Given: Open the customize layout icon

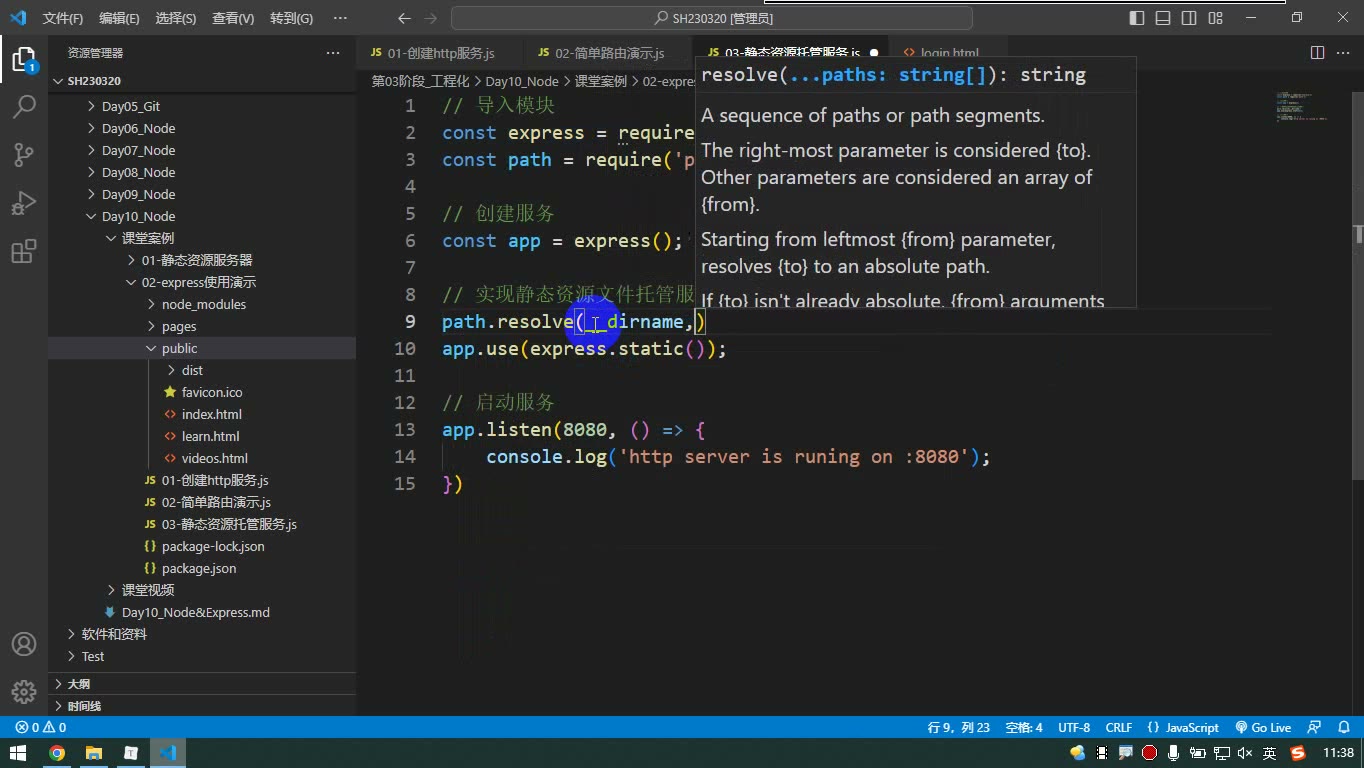Looking at the screenshot, I should click(1215, 18).
